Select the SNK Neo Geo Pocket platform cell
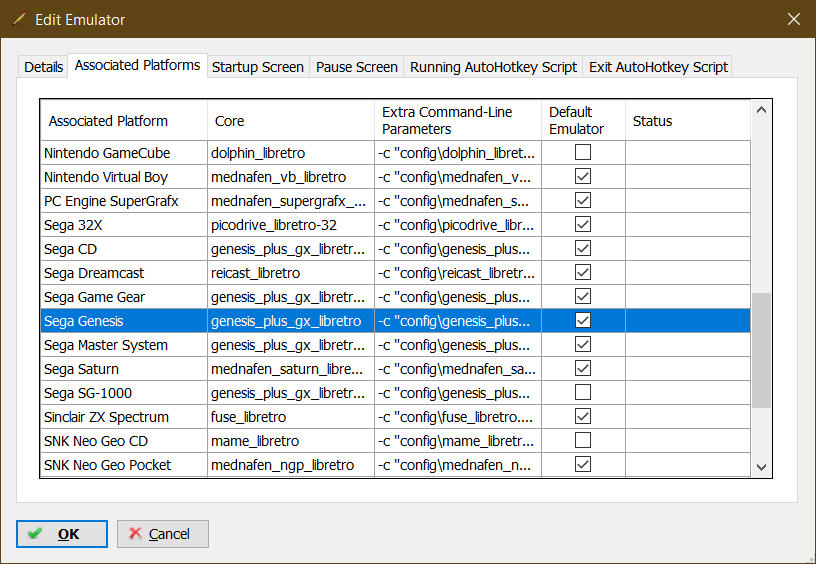The height and width of the screenshot is (564, 816). 124,465
